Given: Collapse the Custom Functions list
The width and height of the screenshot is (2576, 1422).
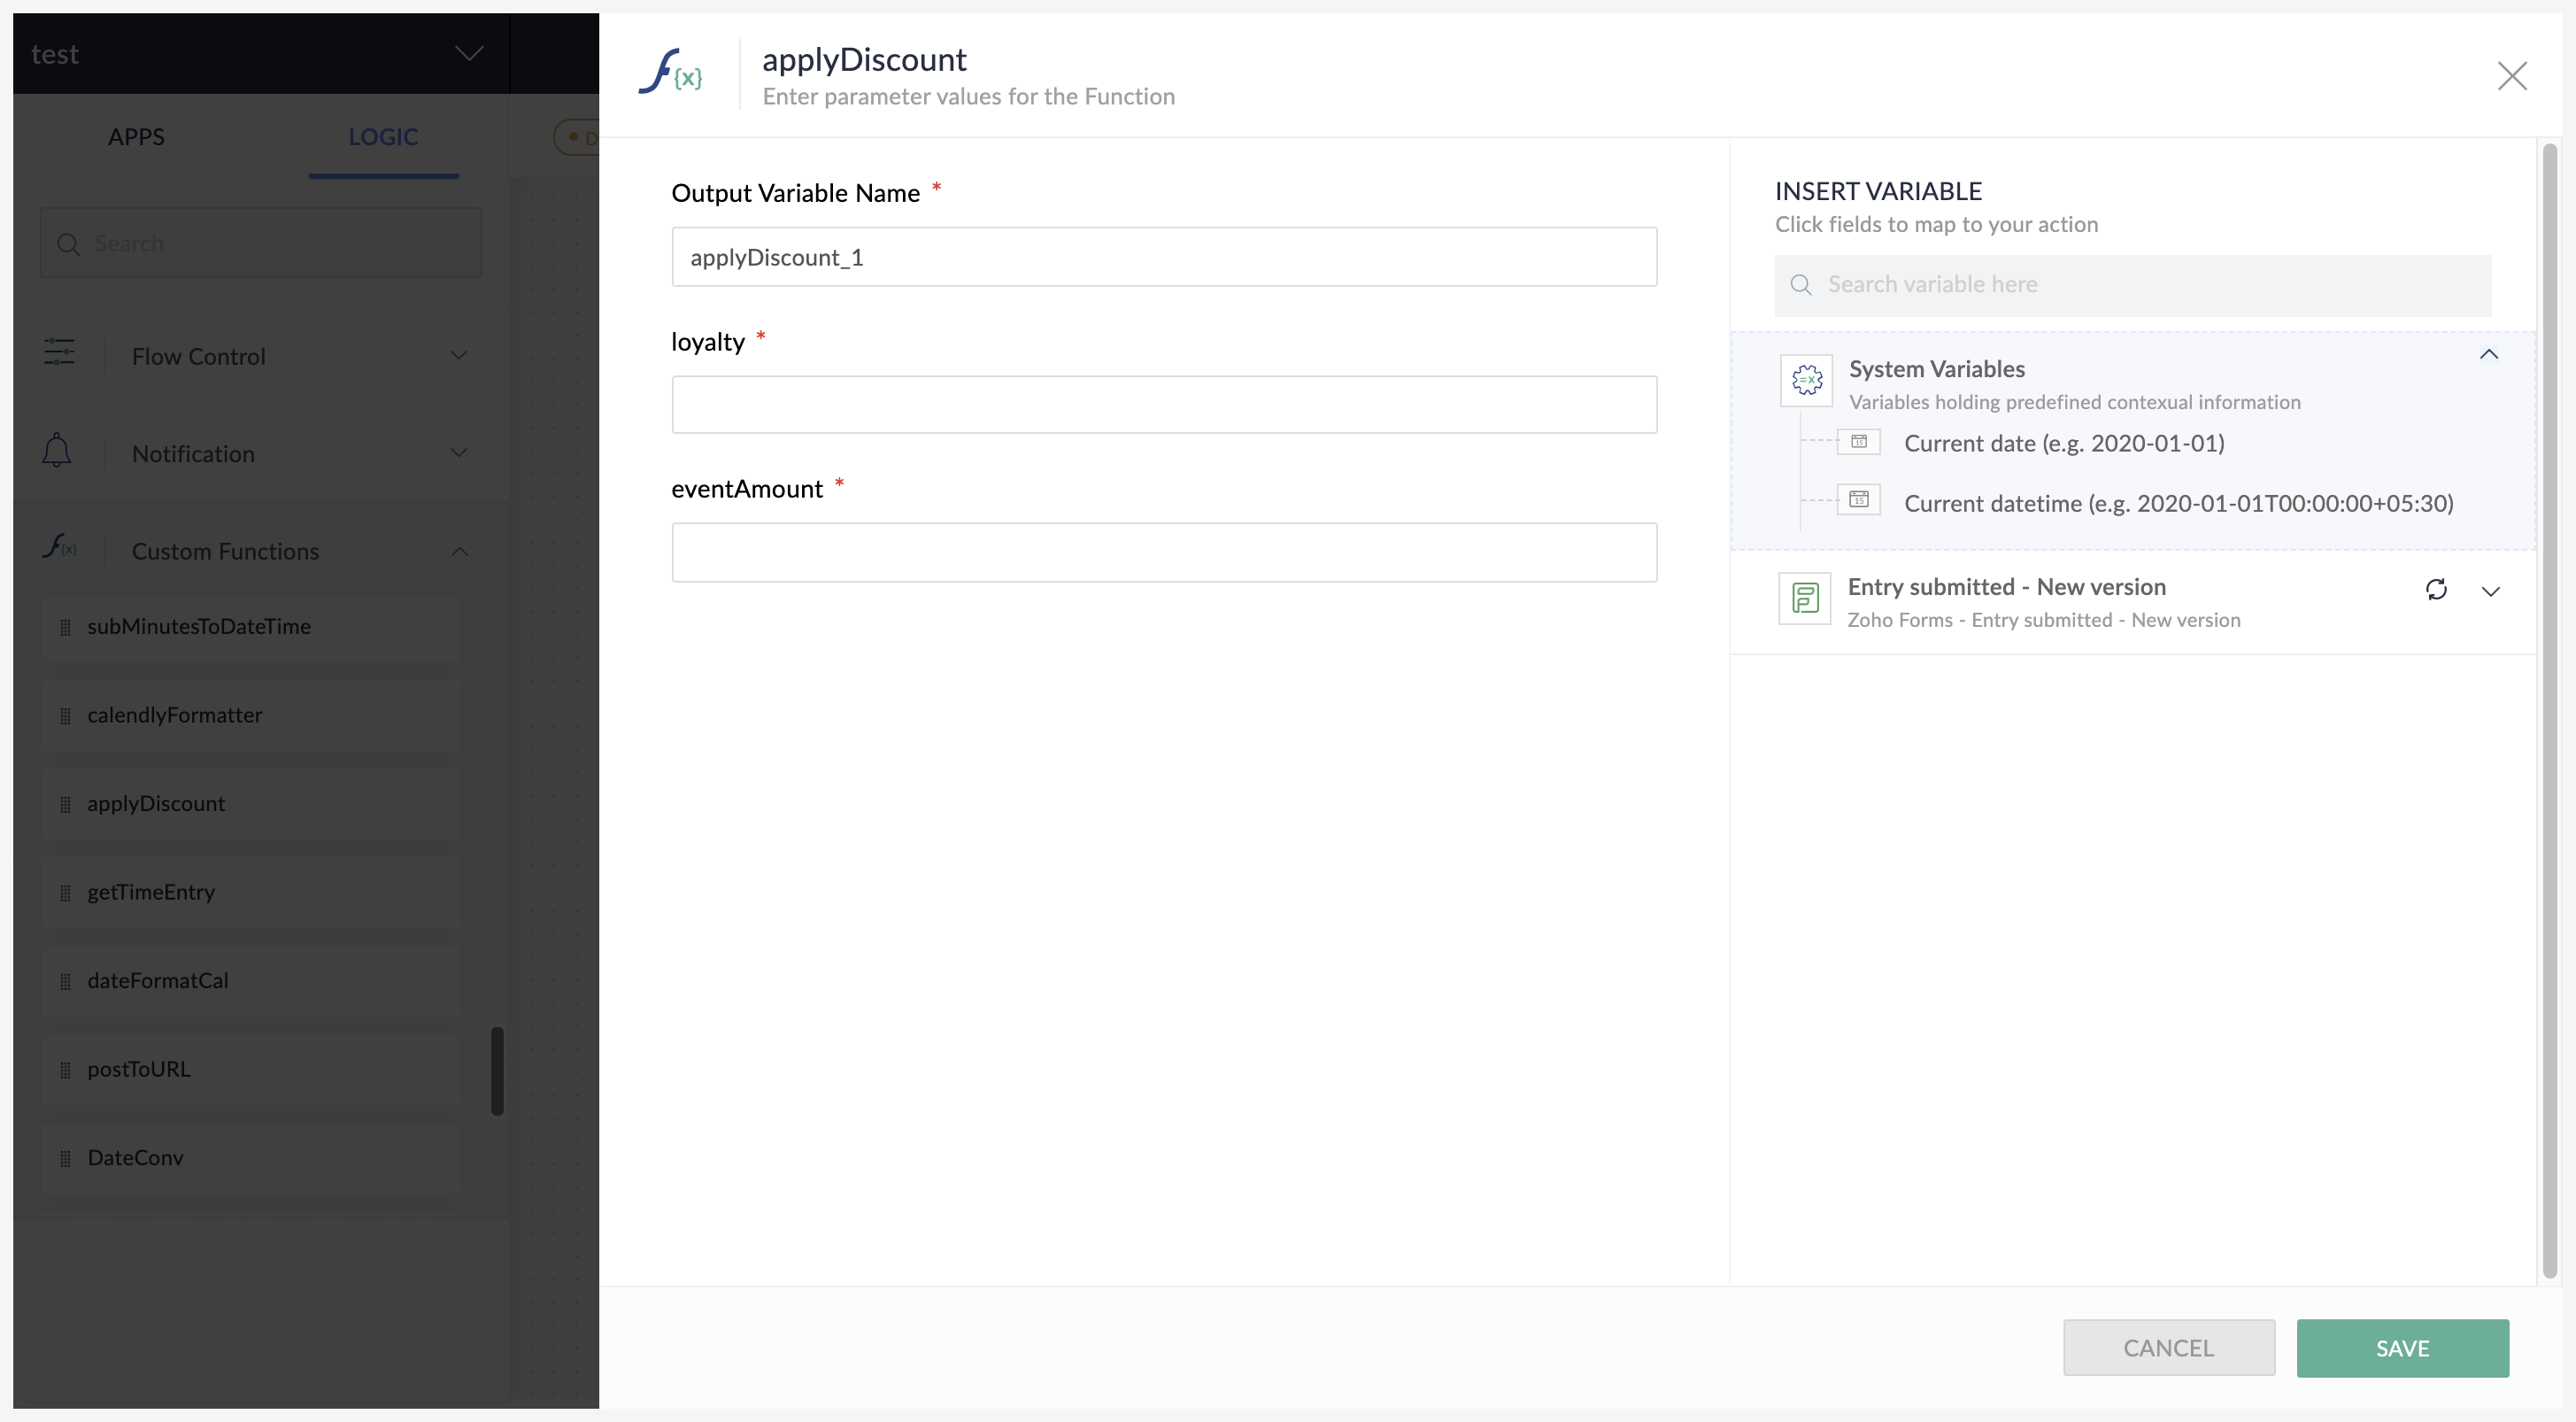Looking at the screenshot, I should 459,551.
